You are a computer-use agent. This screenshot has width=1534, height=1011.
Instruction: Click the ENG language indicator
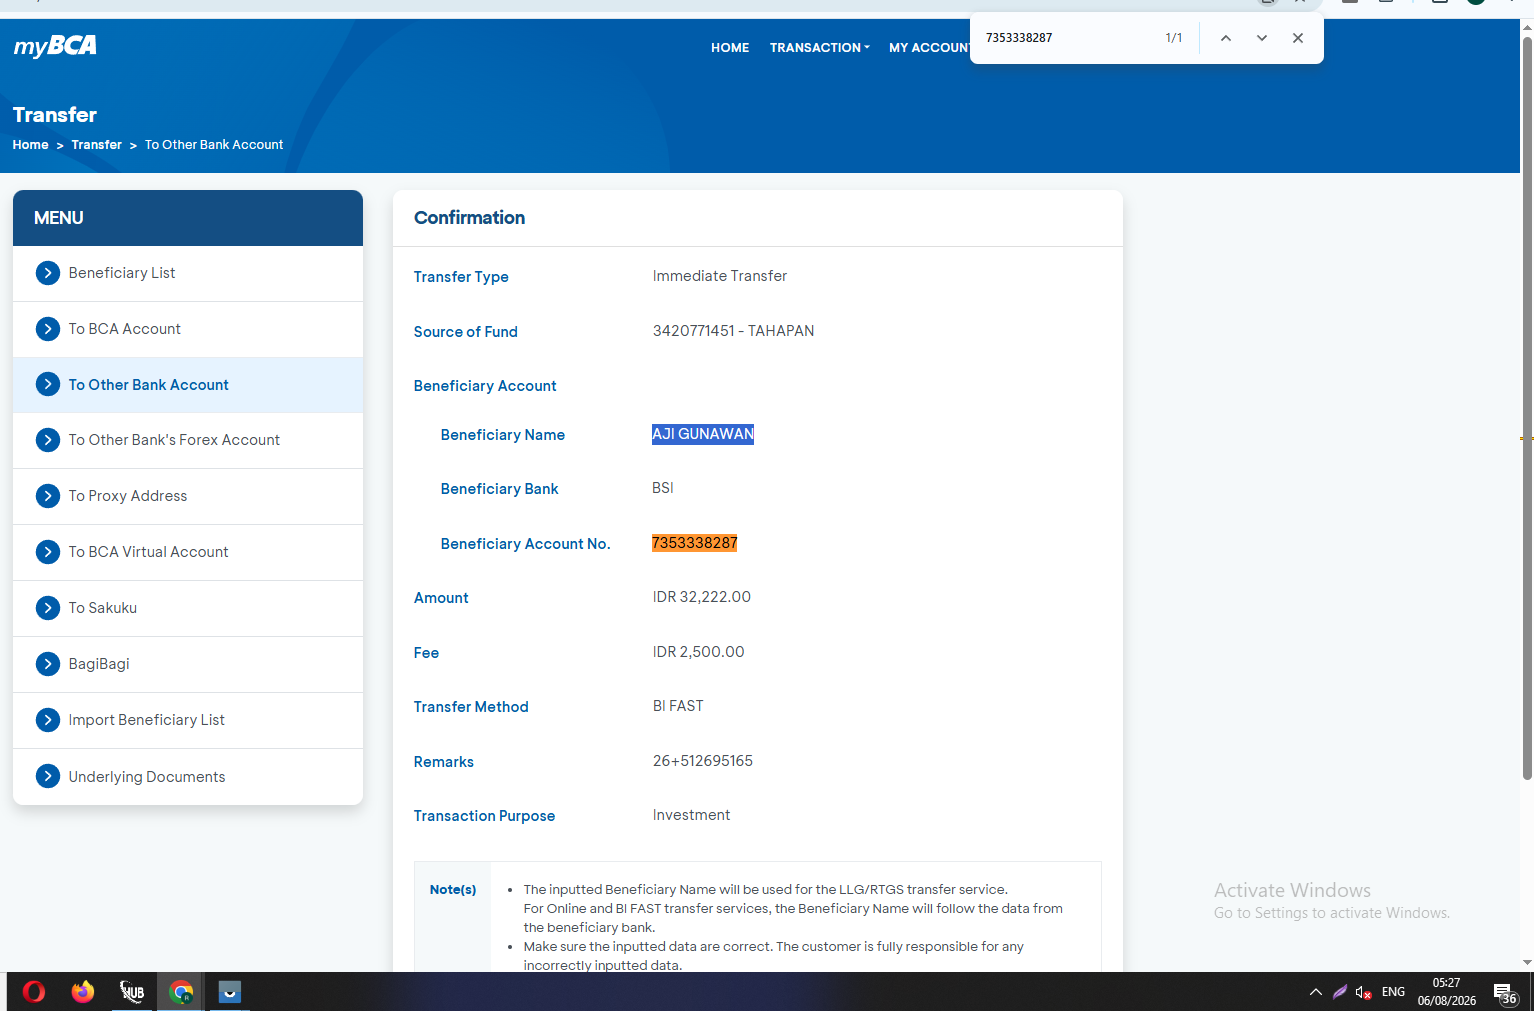(1393, 992)
